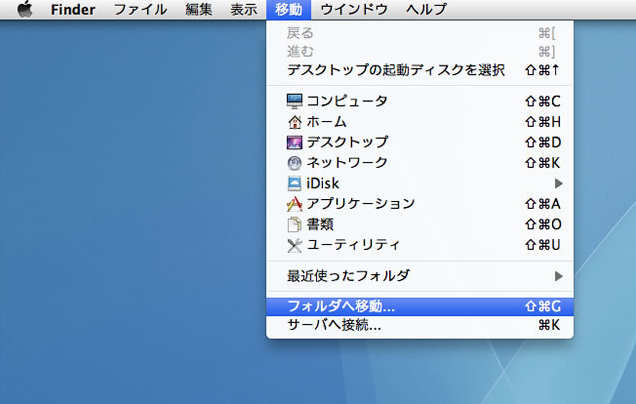636x404 pixels.
Task: Expand 最近使ったフォルダ submenu arrow
Action: [559, 275]
